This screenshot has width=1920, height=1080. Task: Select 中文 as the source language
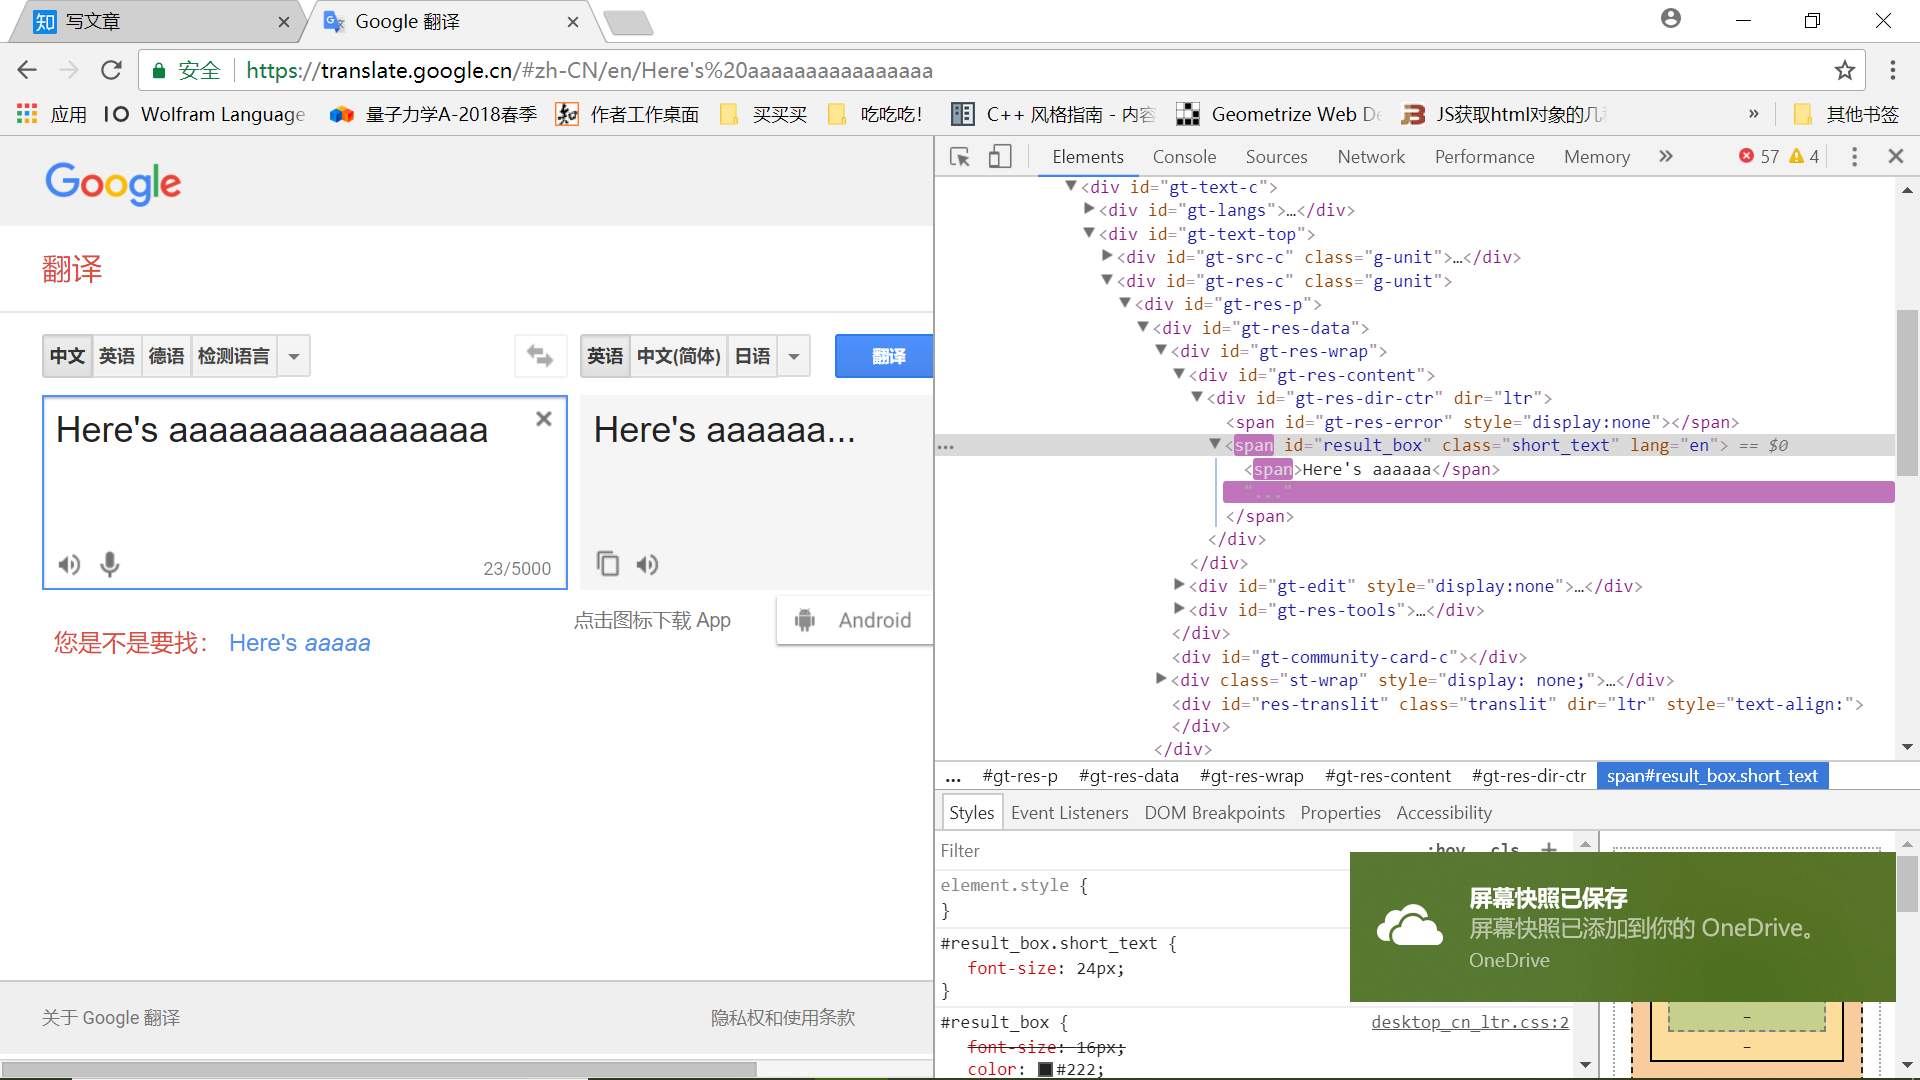[67, 356]
